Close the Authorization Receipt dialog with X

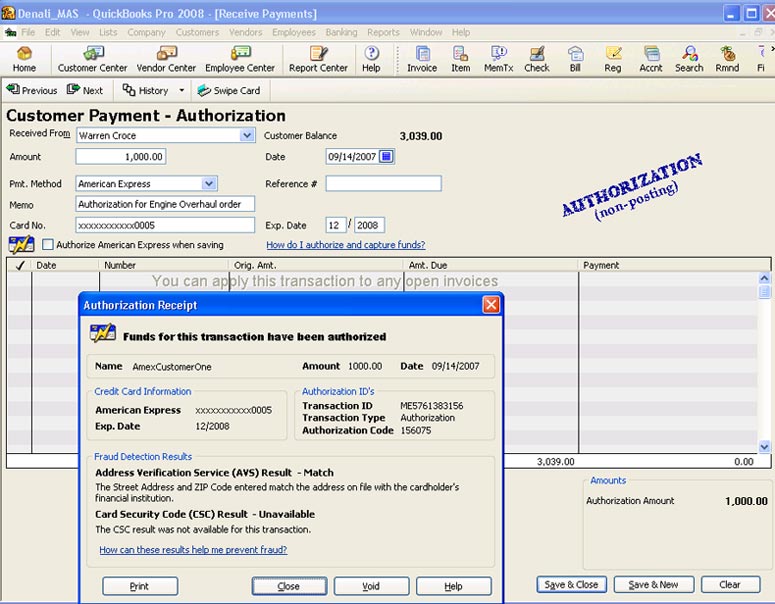pyautogui.click(x=491, y=305)
